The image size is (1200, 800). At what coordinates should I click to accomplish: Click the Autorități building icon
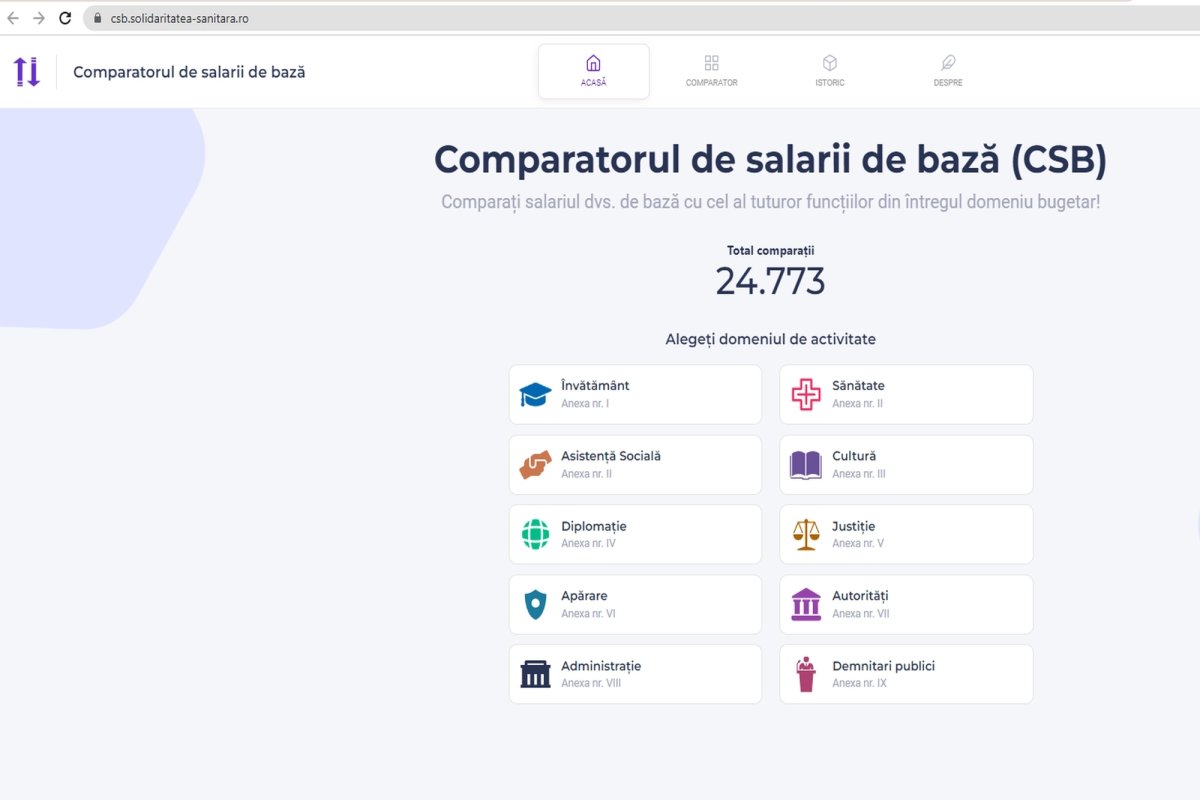[806, 604]
